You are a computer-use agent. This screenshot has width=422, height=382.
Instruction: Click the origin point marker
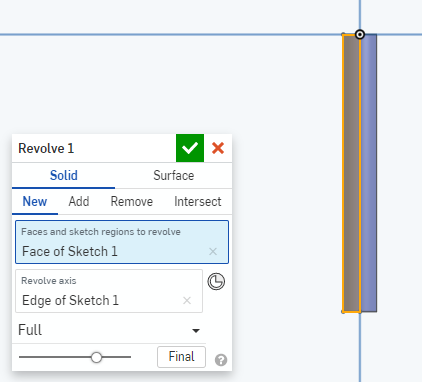pos(360,34)
